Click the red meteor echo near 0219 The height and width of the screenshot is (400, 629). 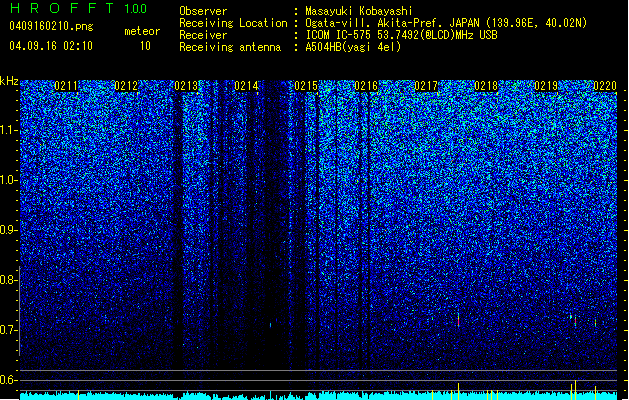click(x=575, y=321)
